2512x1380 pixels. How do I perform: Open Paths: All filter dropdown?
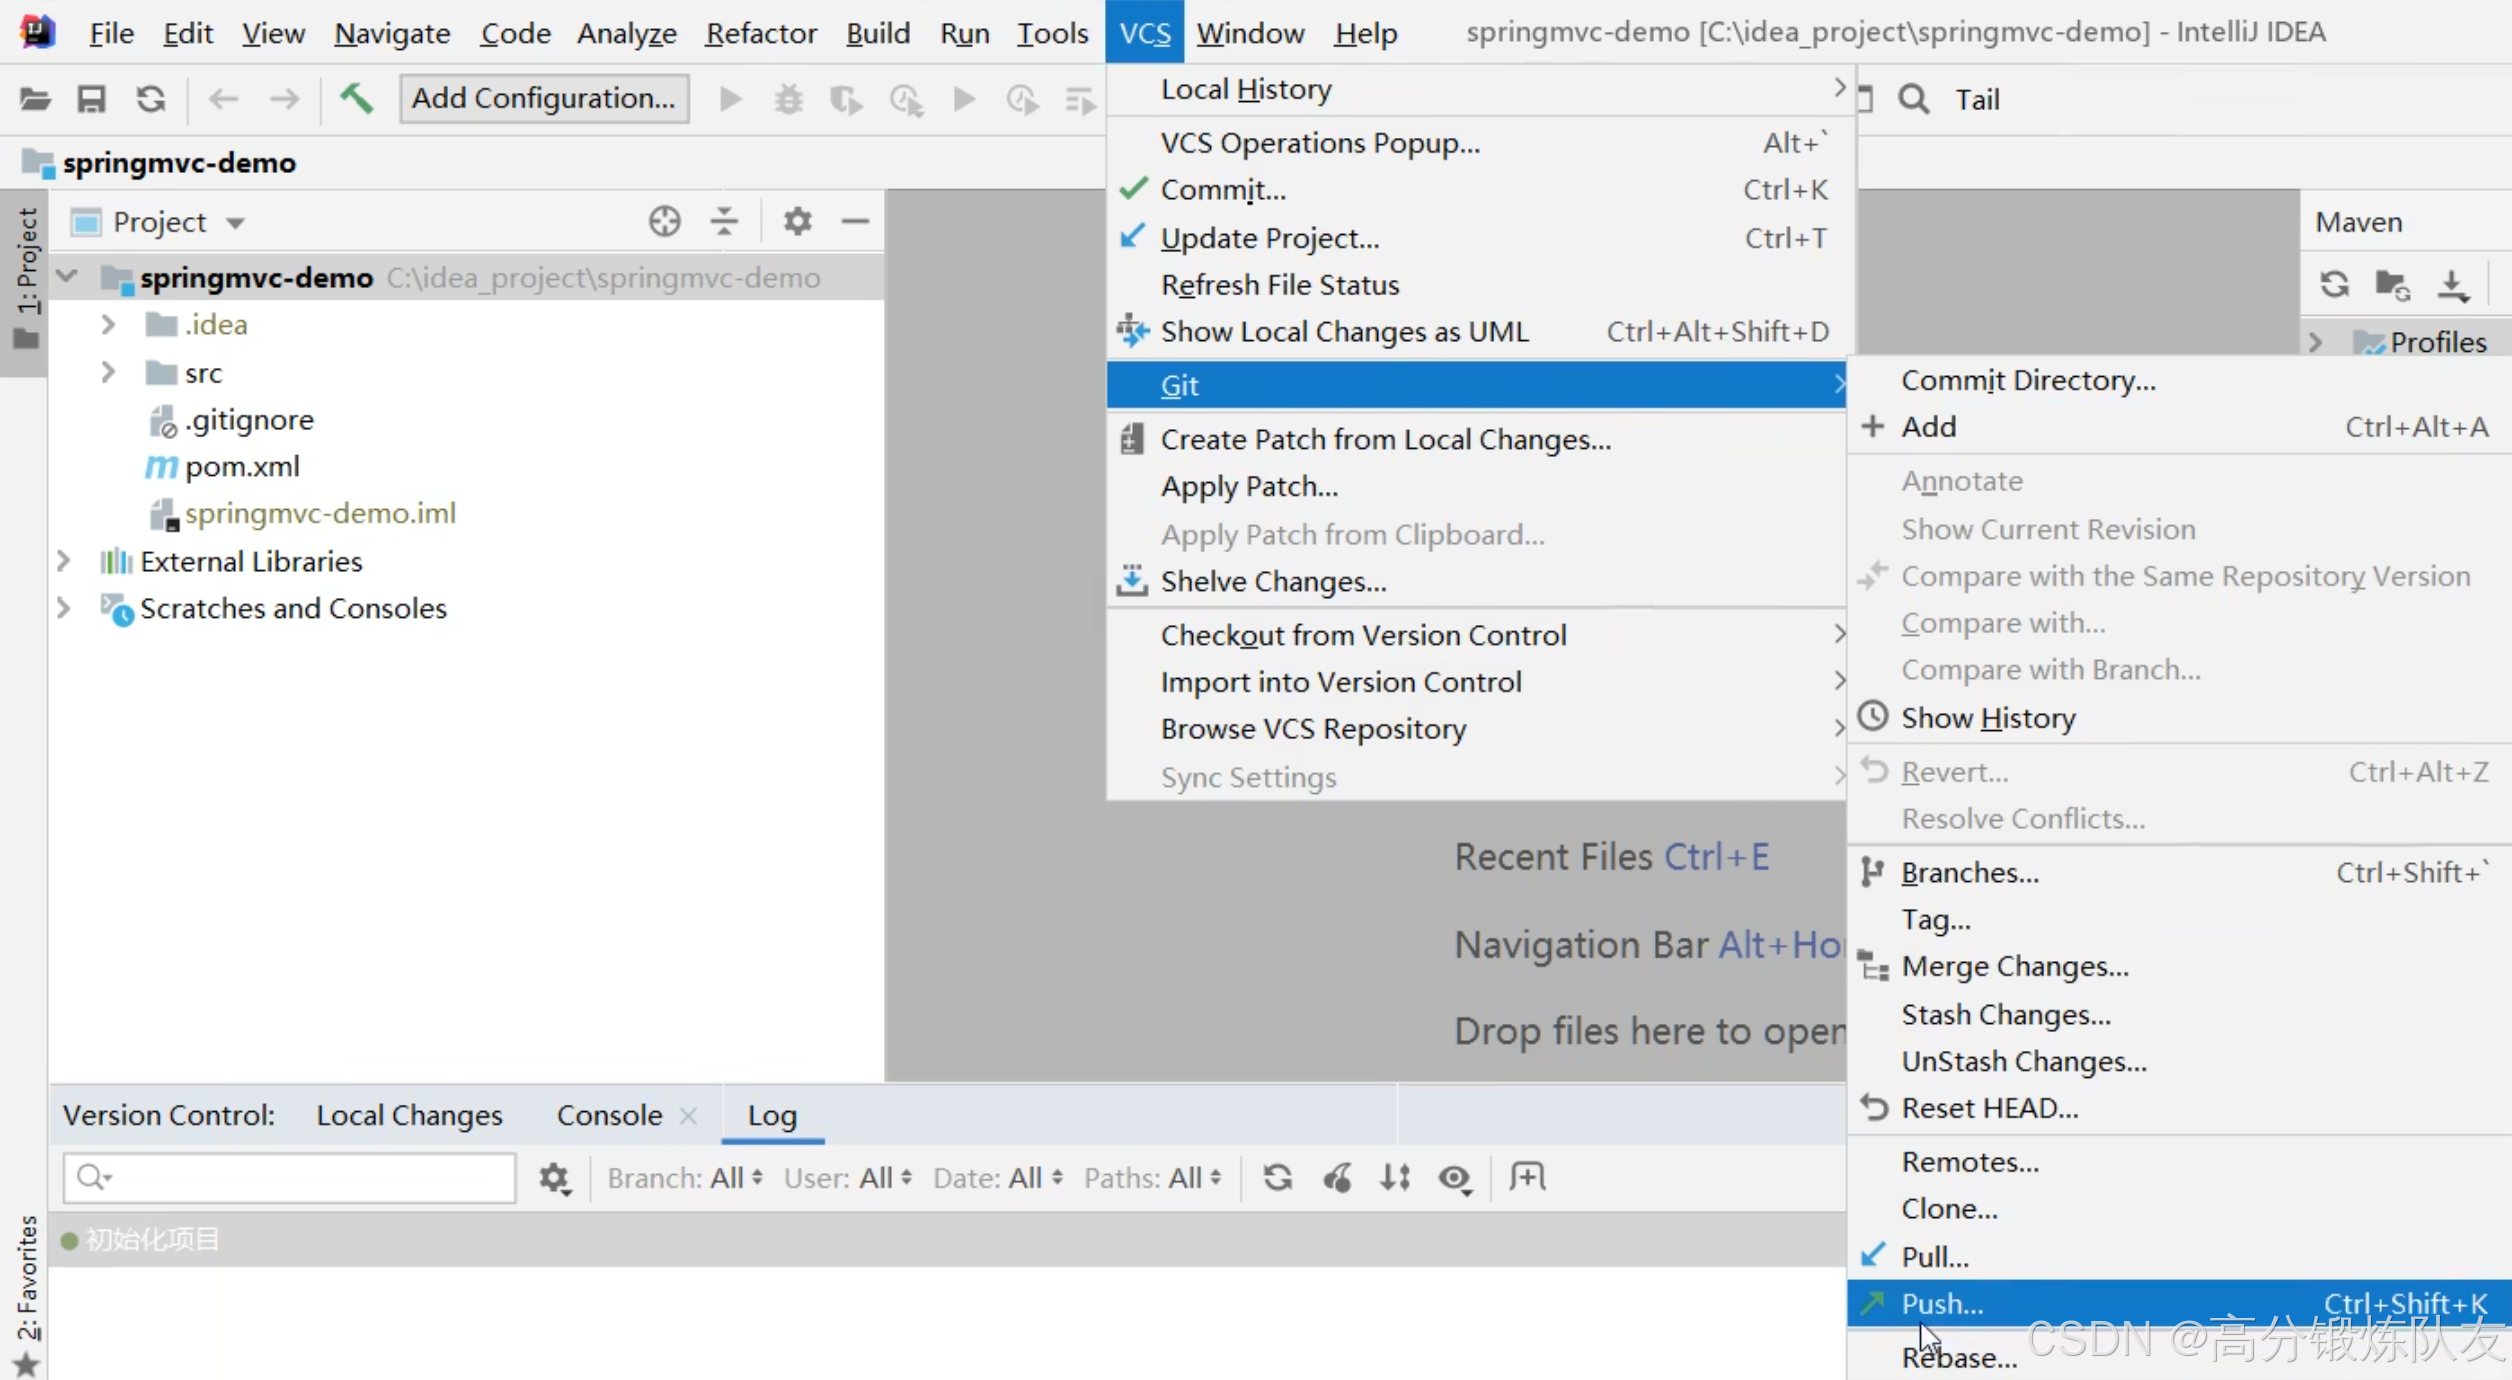click(x=1153, y=1178)
